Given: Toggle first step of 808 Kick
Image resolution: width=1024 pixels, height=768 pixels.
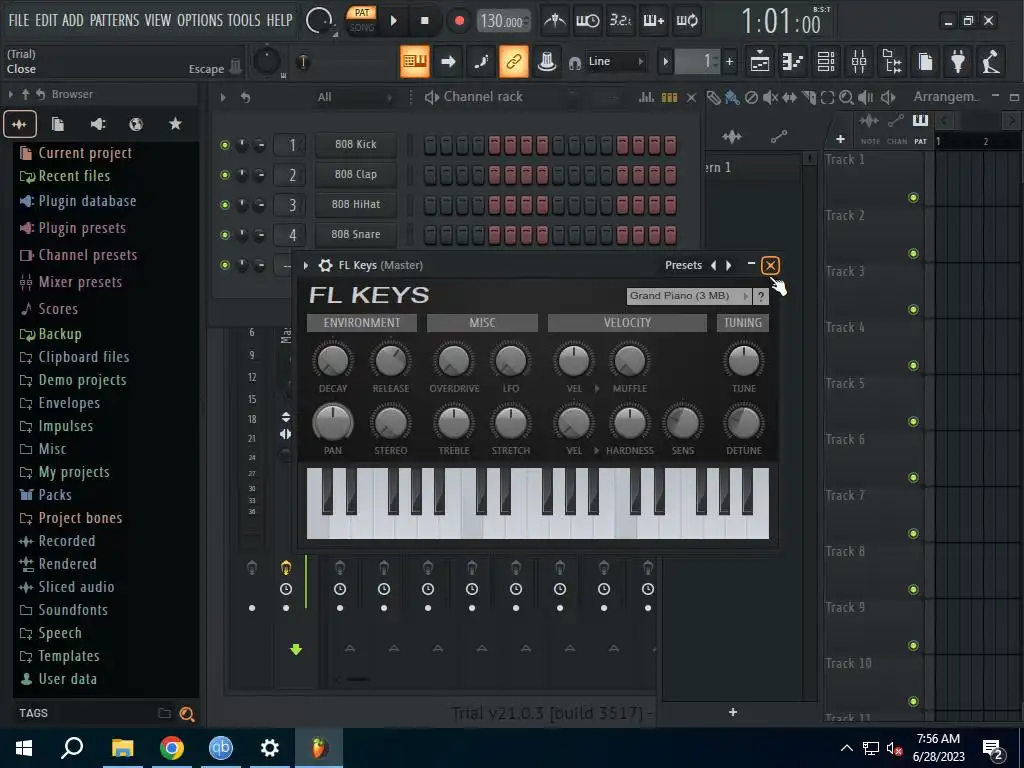Looking at the screenshot, I should pyautogui.click(x=430, y=145).
